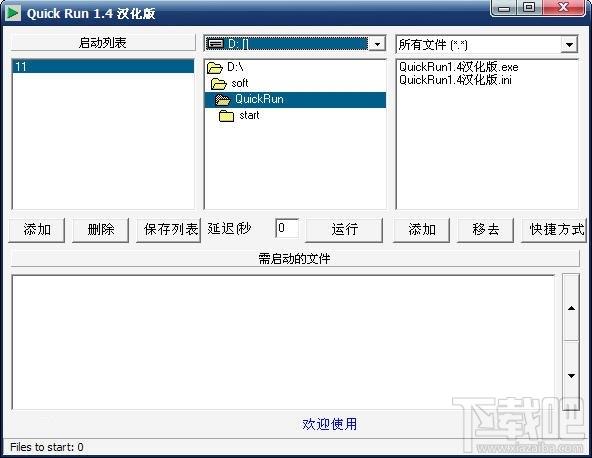Image resolution: width=592 pixels, height=458 pixels.
Task: Click the 删除 button
Action: tap(100, 230)
